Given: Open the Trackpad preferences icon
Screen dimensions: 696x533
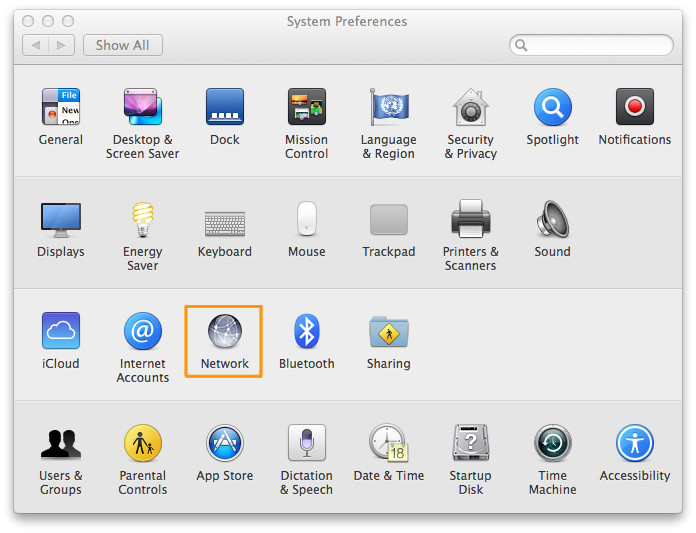Looking at the screenshot, I should tap(389, 219).
